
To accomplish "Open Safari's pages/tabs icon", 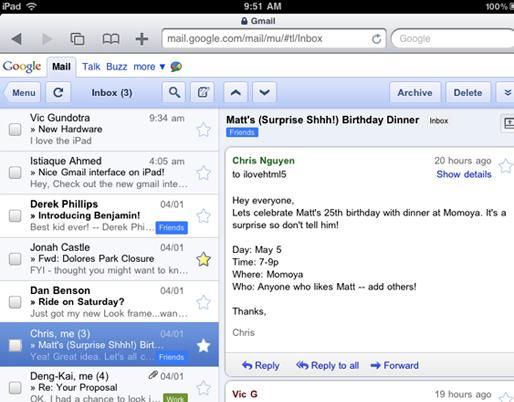I will point(77,39).
